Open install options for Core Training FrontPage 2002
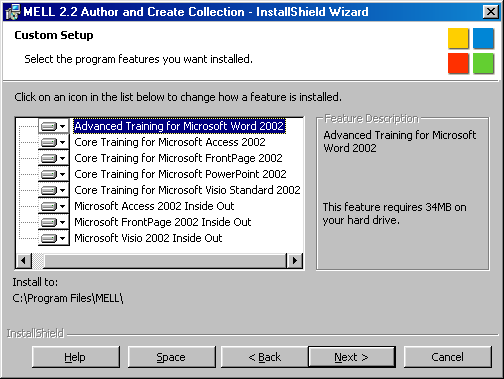This screenshot has width=504, height=379. pos(54,158)
